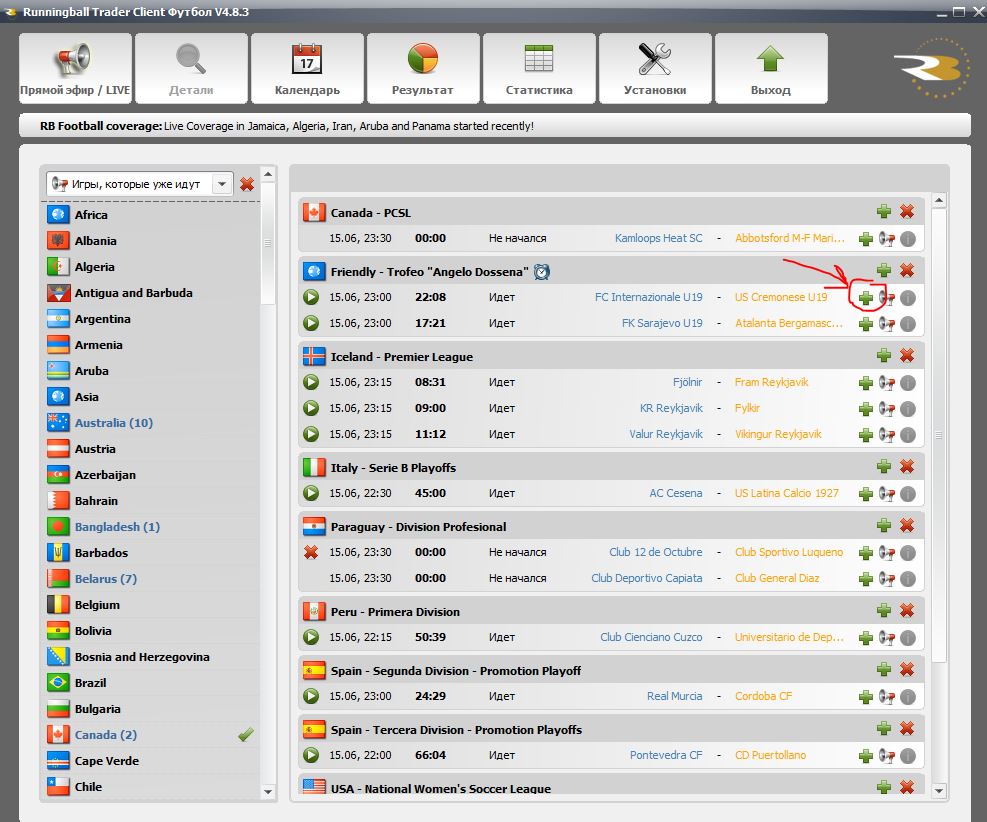Image resolution: width=987 pixels, height=822 pixels.
Task: Click the country list scroll up arrow
Action: 268,174
